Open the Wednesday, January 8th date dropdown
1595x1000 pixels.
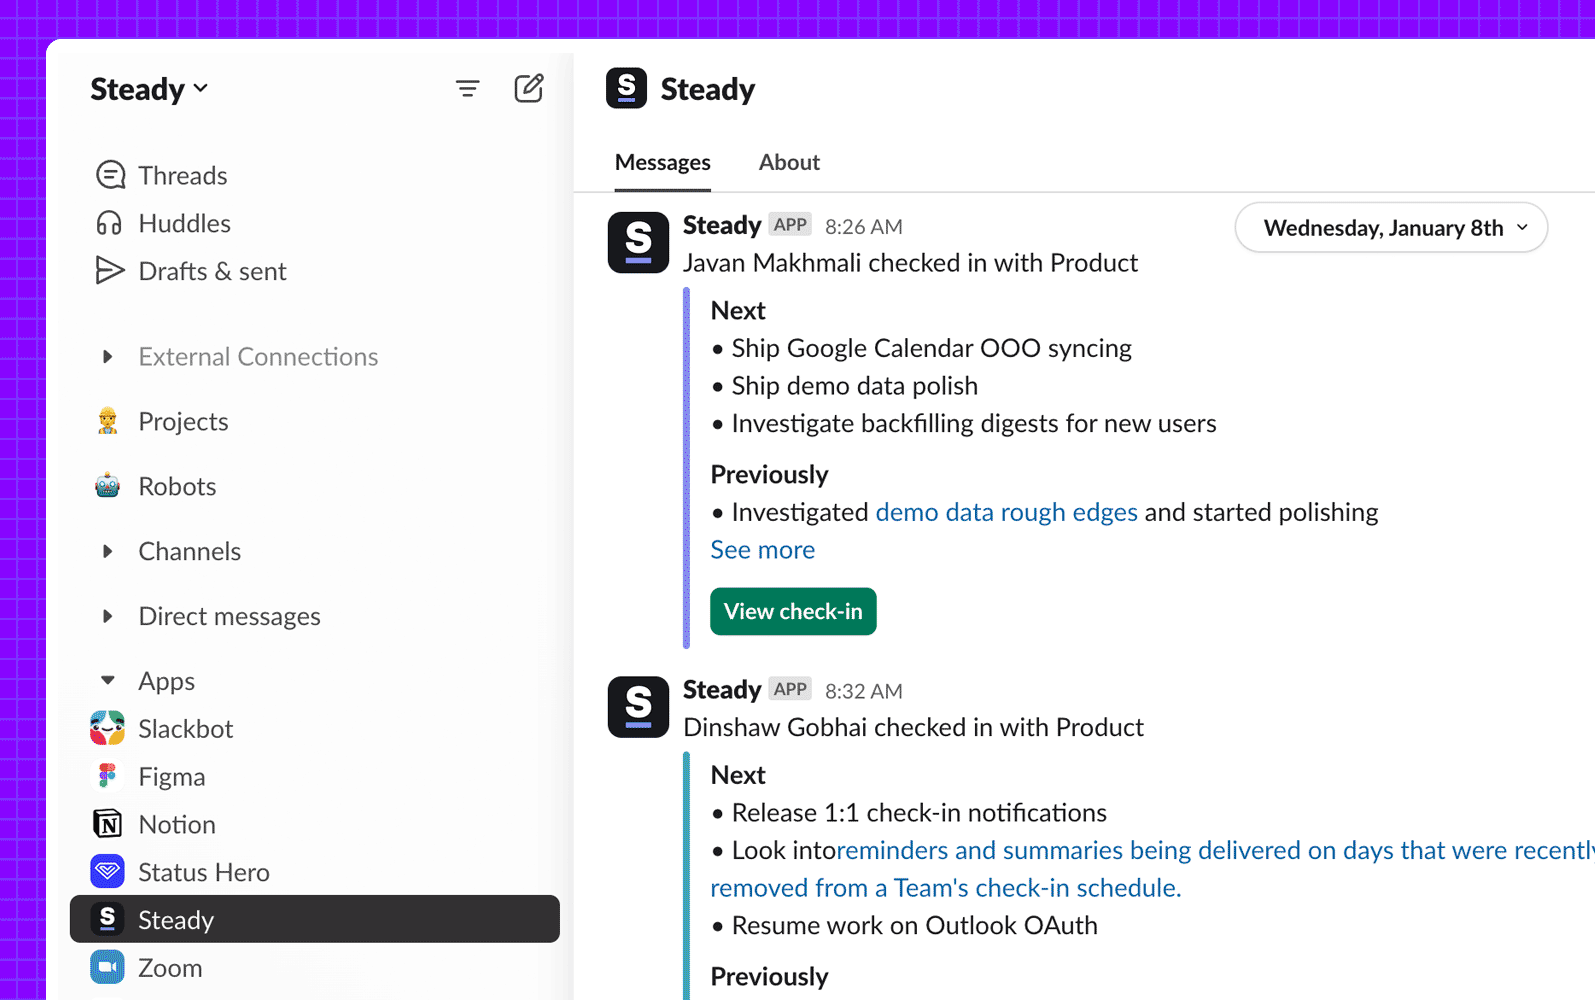(1391, 228)
